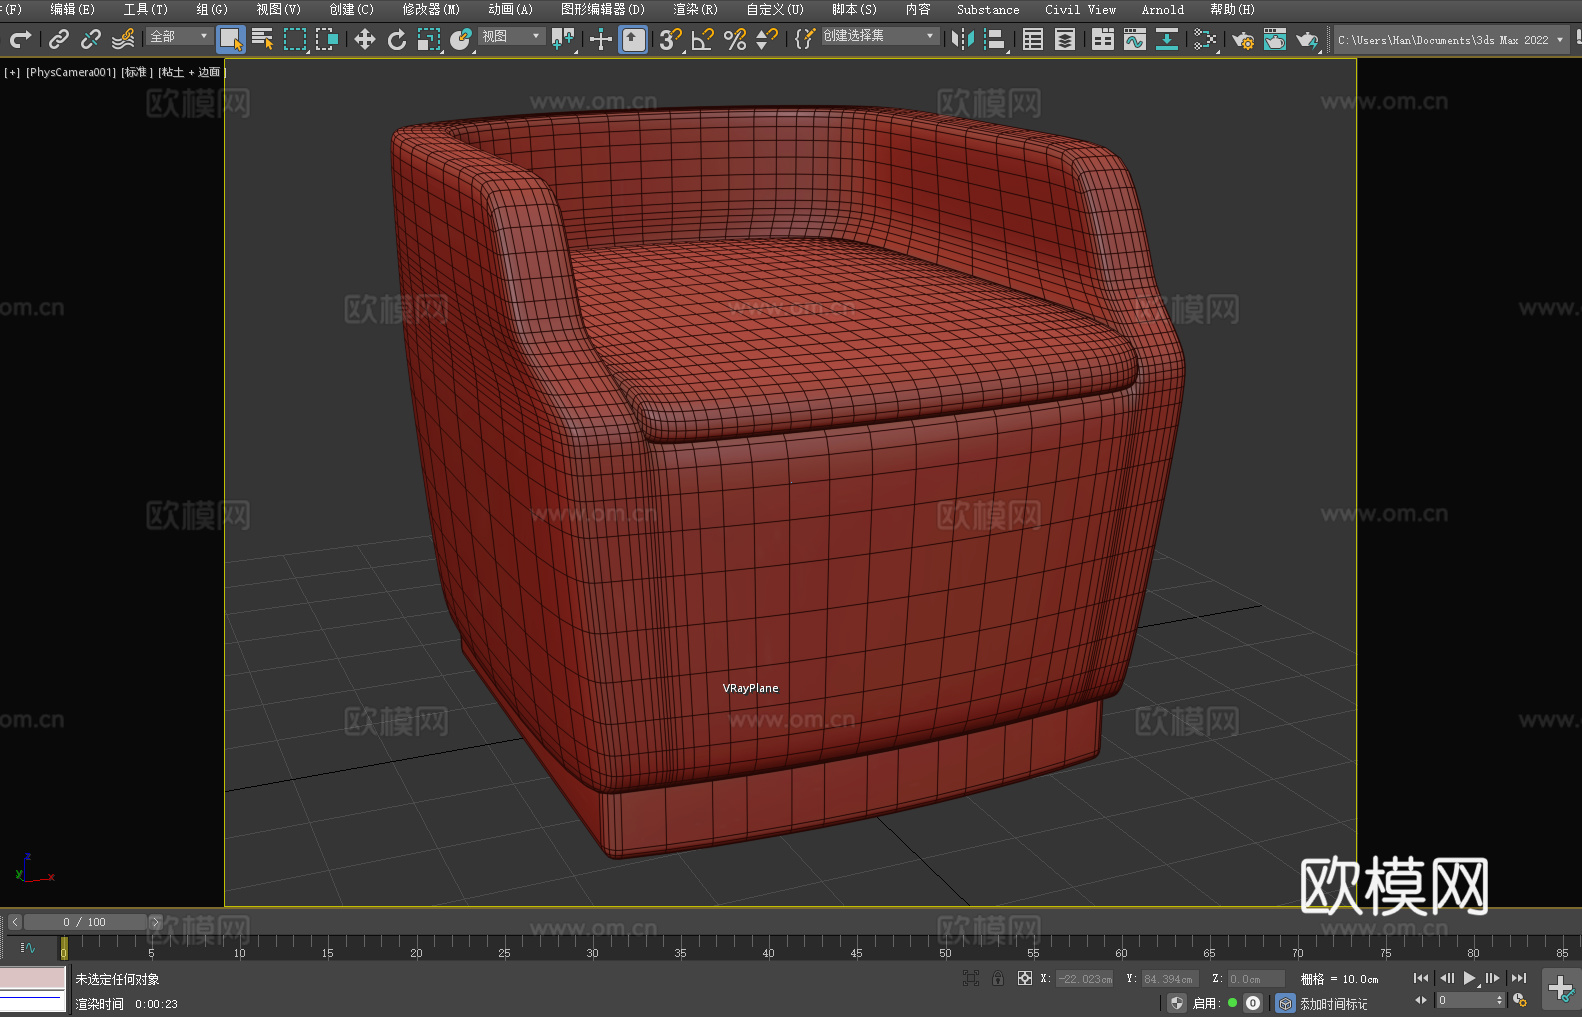Toggle Angle Snap

pyautogui.click(x=703, y=39)
